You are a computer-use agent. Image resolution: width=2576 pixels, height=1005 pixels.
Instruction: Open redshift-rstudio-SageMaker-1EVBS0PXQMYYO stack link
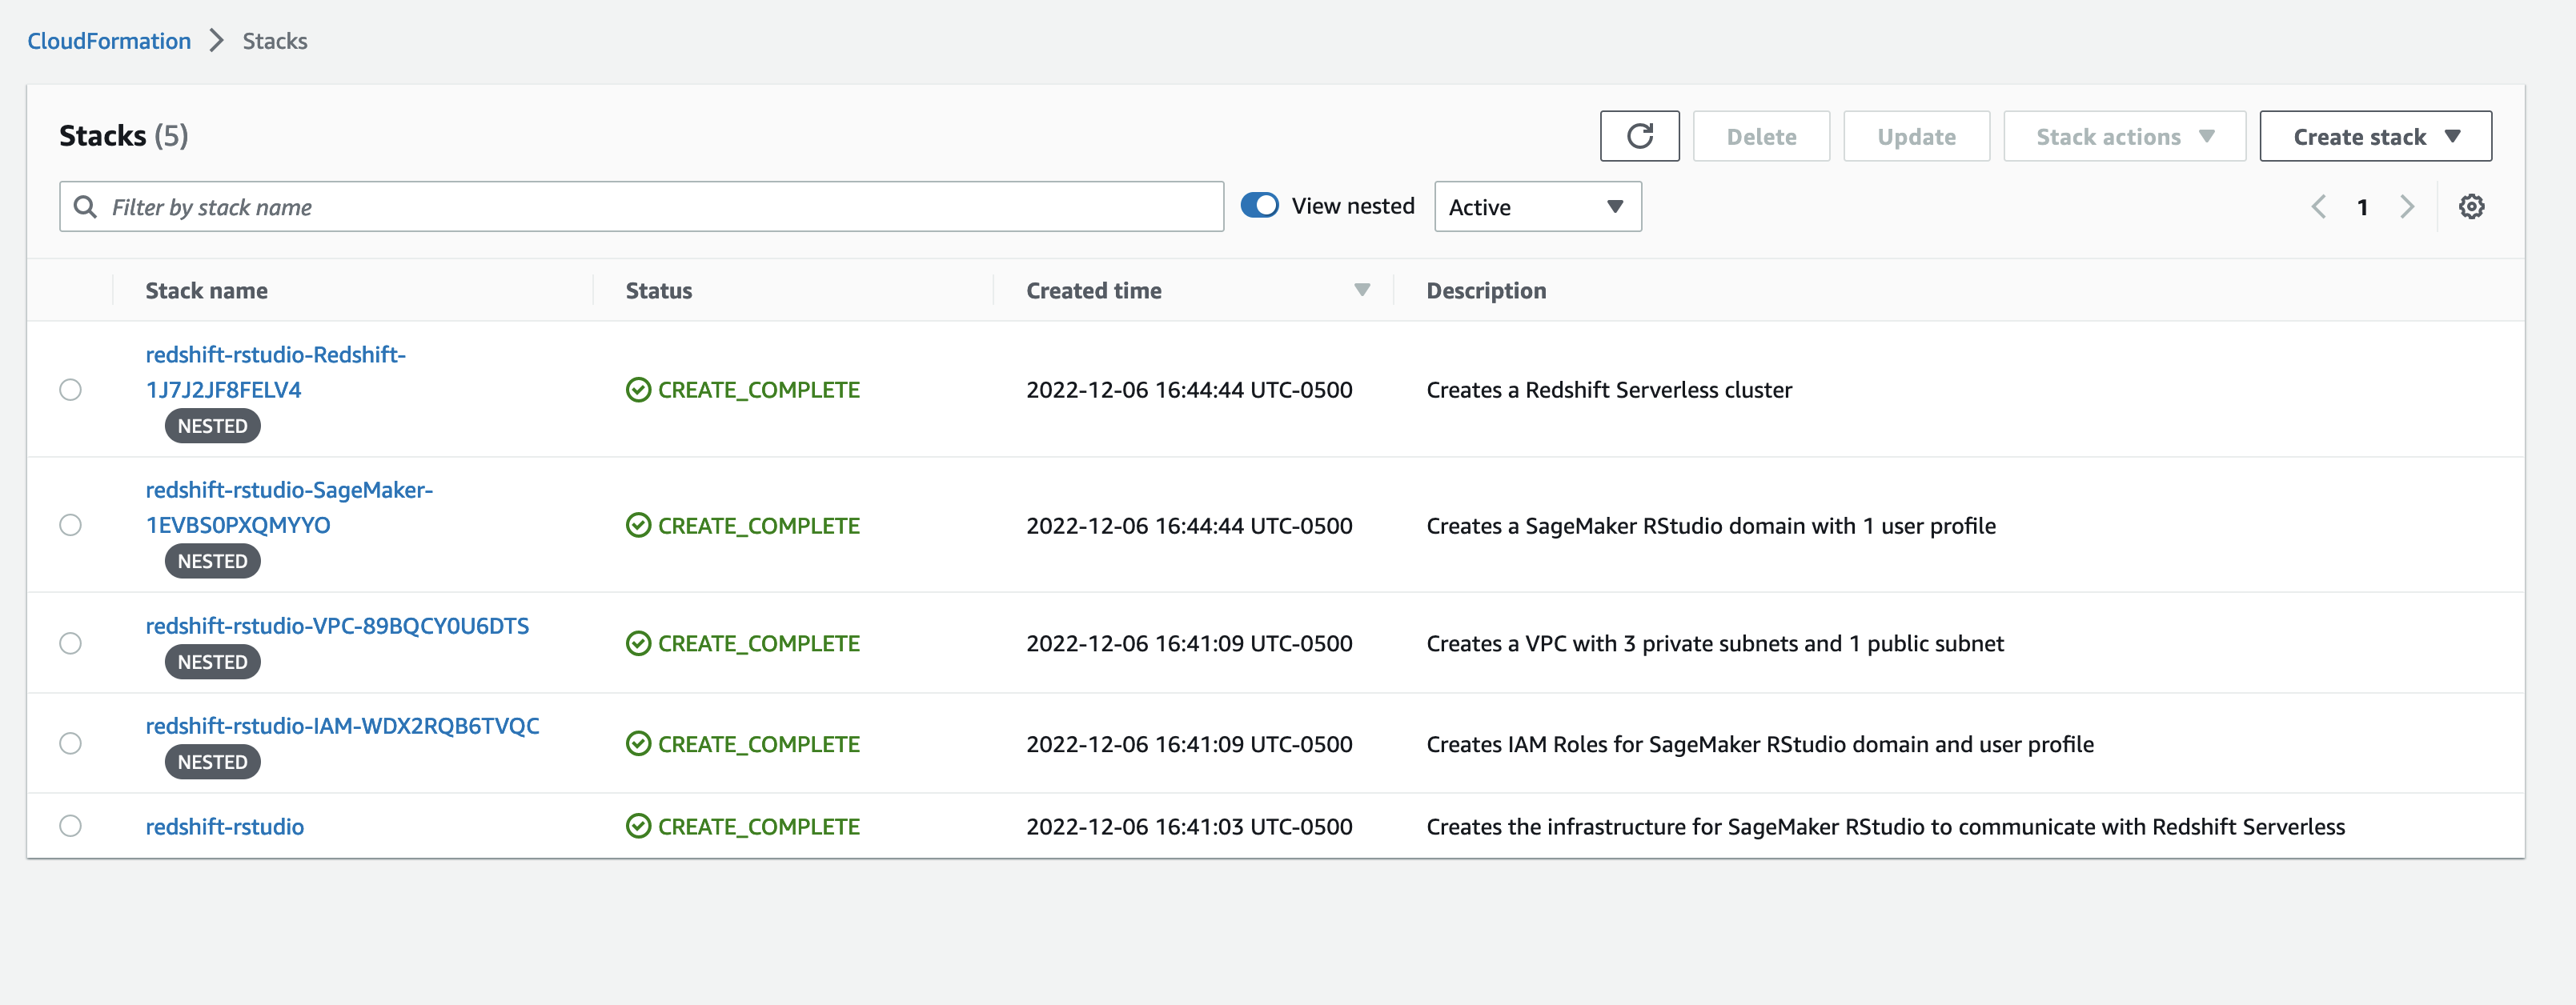pyautogui.click(x=288, y=507)
